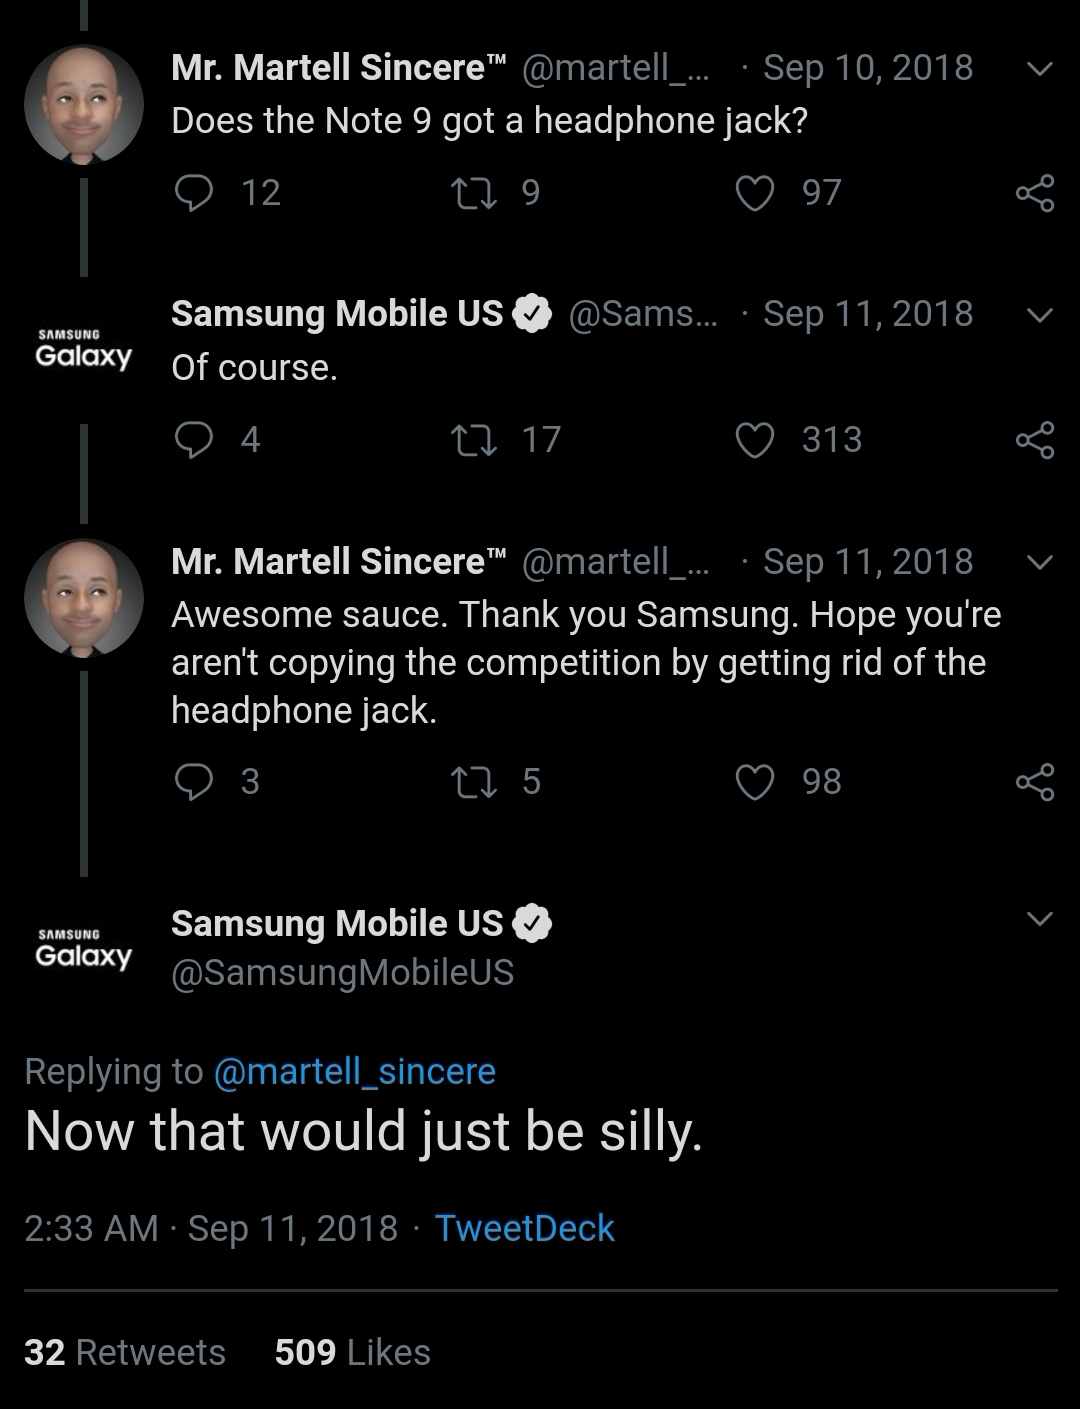
Task: Reply to Samsung's 'Of course.' tweet
Action: (194, 440)
